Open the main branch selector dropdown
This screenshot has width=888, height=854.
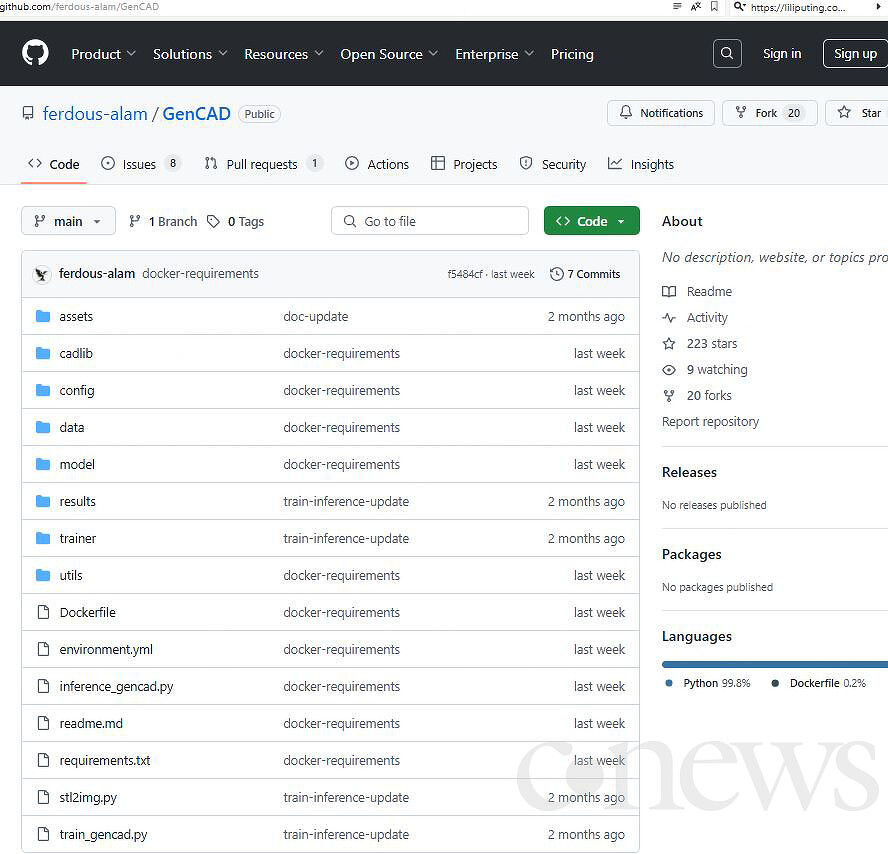(x=69, y=221)
